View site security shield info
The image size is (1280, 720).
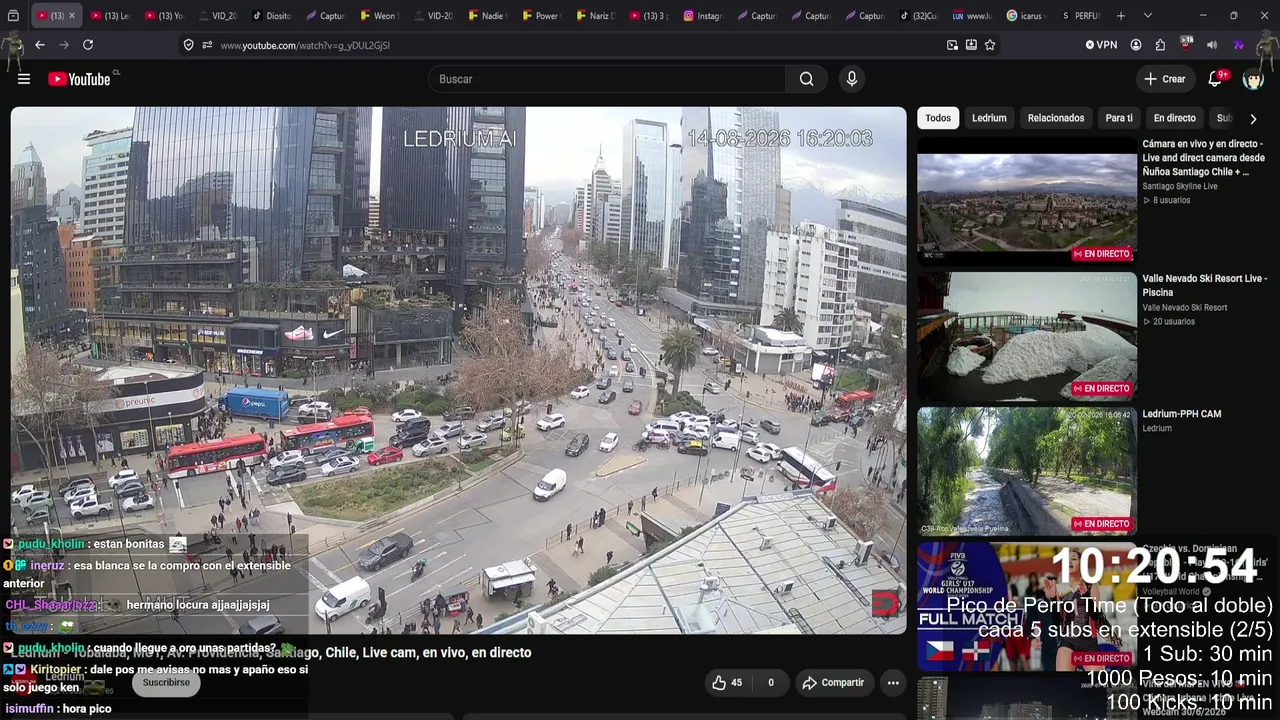188,45
